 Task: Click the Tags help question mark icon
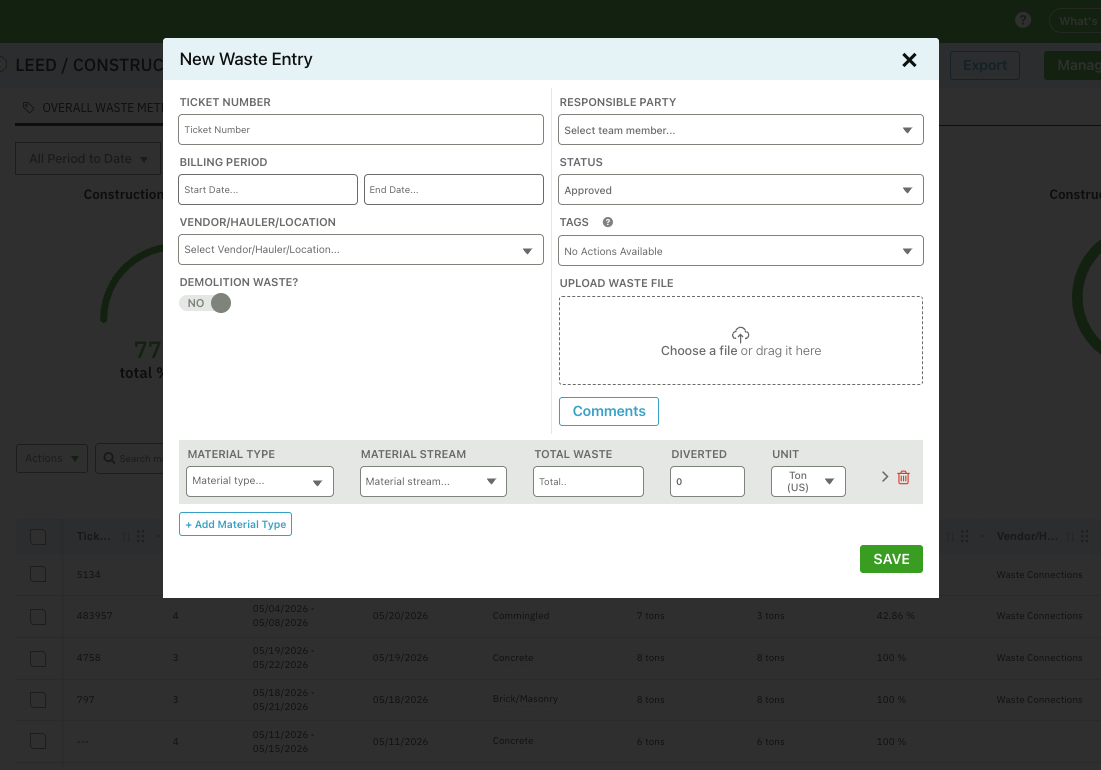608,222
